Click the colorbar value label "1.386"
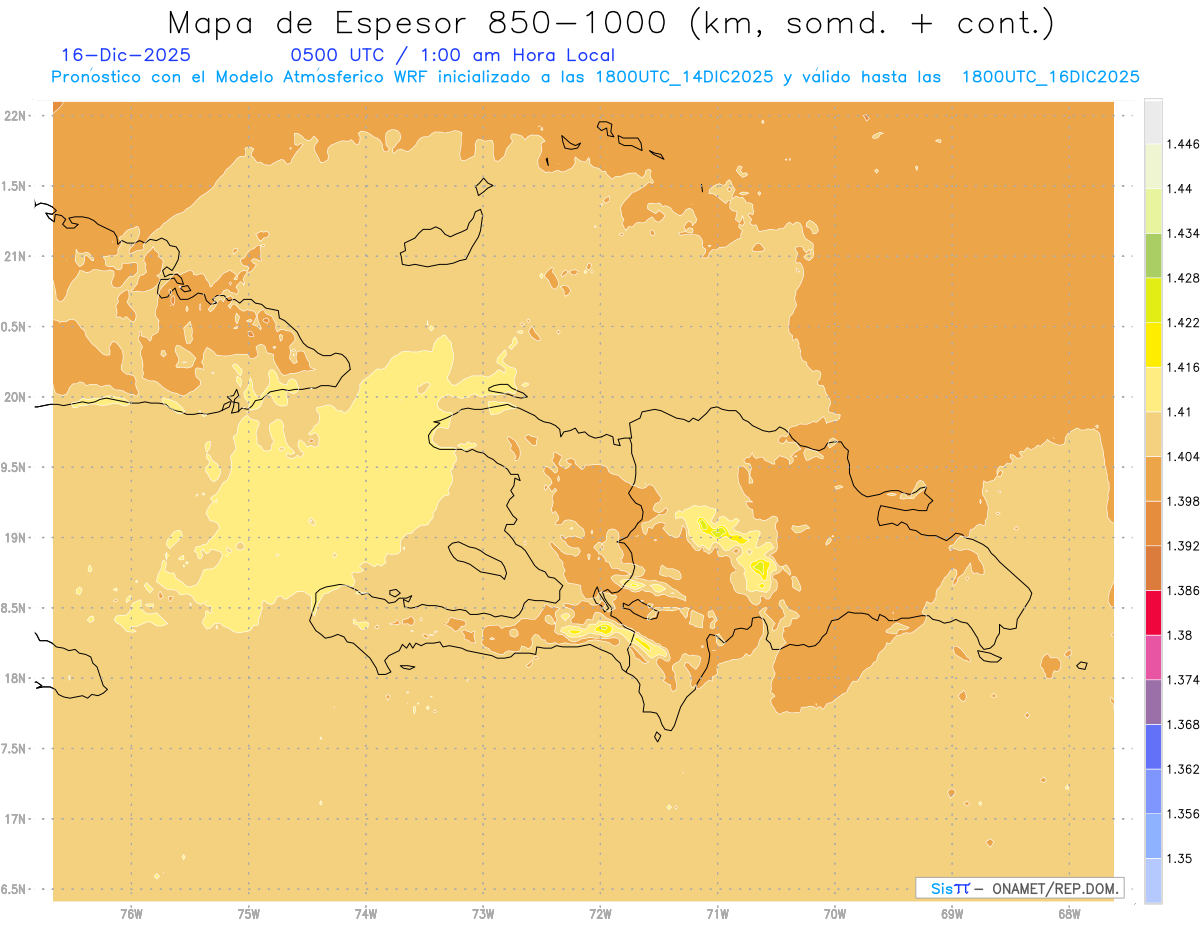The height and width of the screenshot is (927, 1200). (1182, 591)
